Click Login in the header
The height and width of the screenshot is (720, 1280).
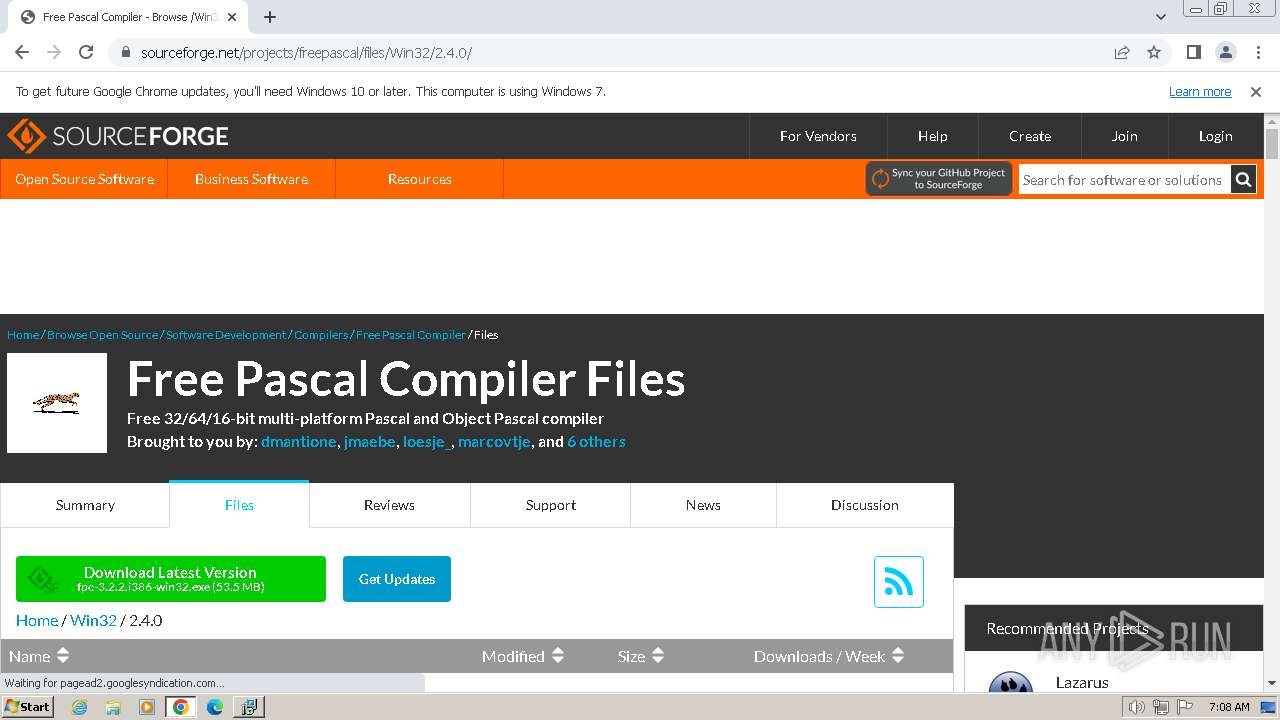[1216, 136]
